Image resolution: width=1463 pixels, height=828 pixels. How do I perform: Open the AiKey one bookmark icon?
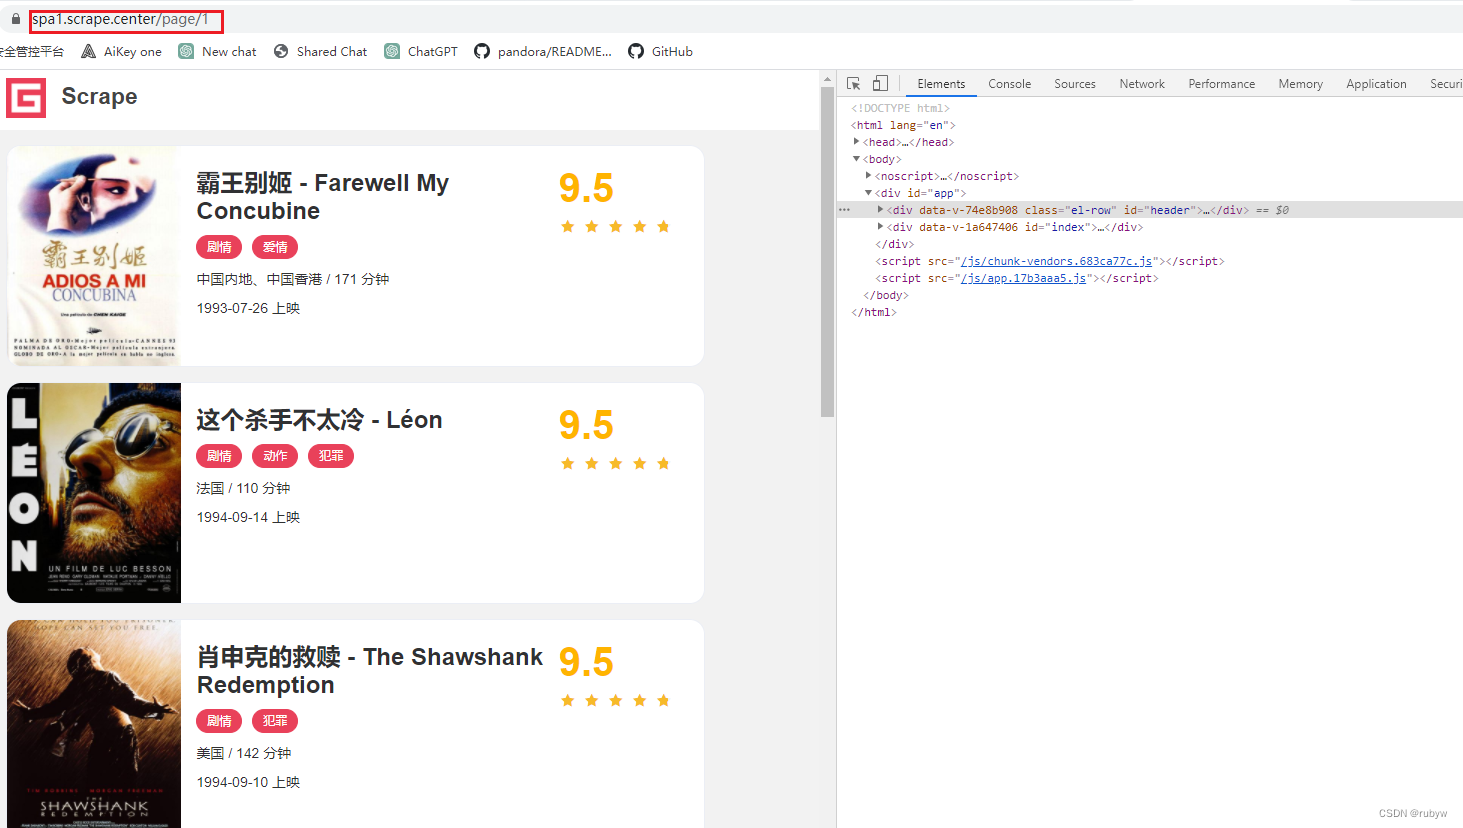click(89, 51)
